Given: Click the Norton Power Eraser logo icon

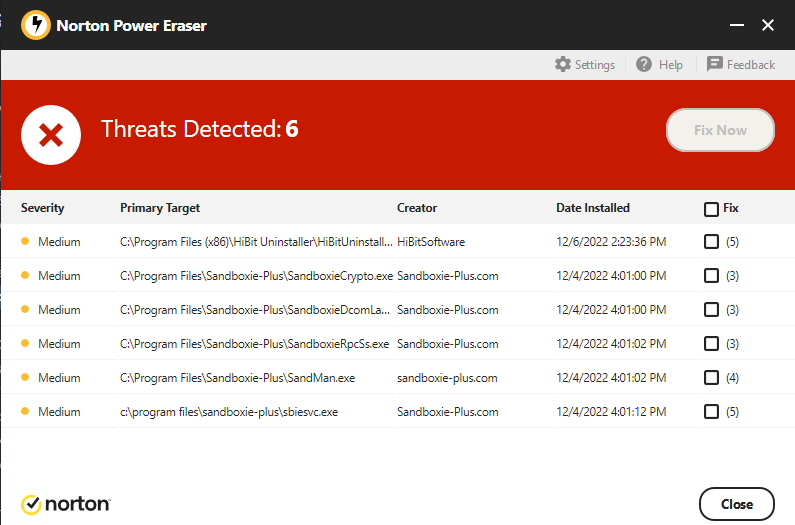Looking at the screenshot, I should coord(36,25).
